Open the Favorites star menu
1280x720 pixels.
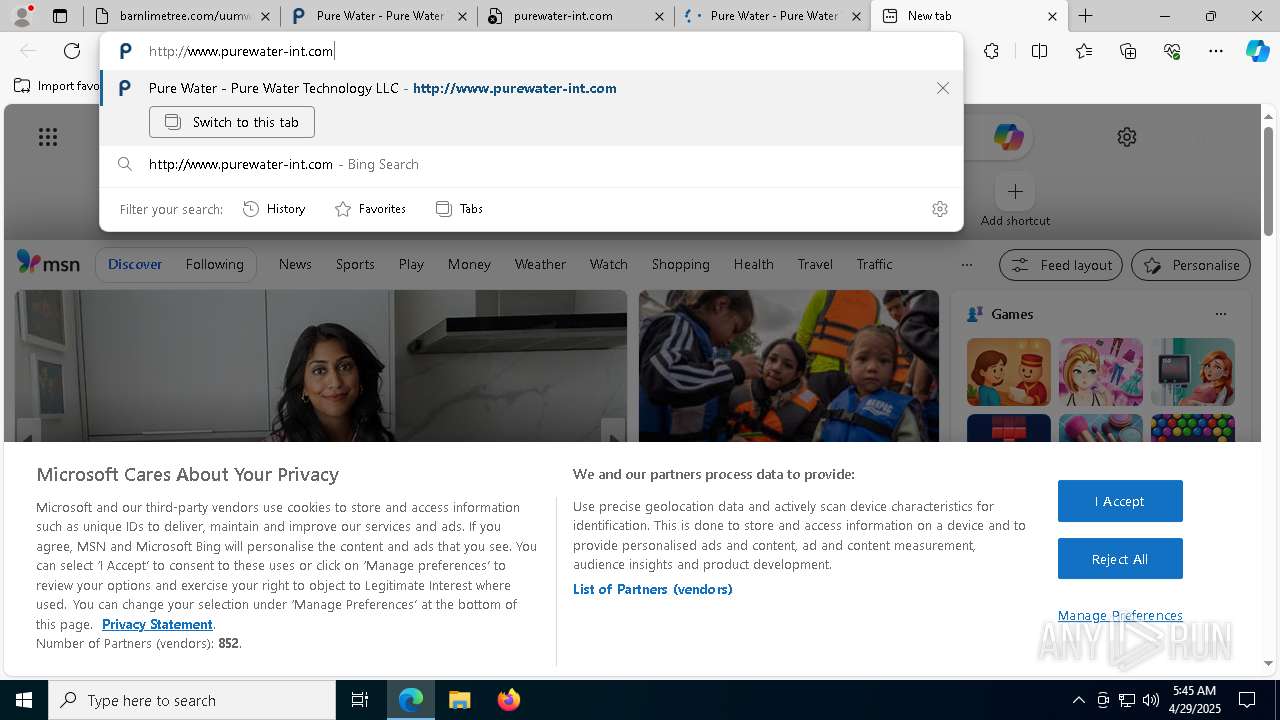1084,51
